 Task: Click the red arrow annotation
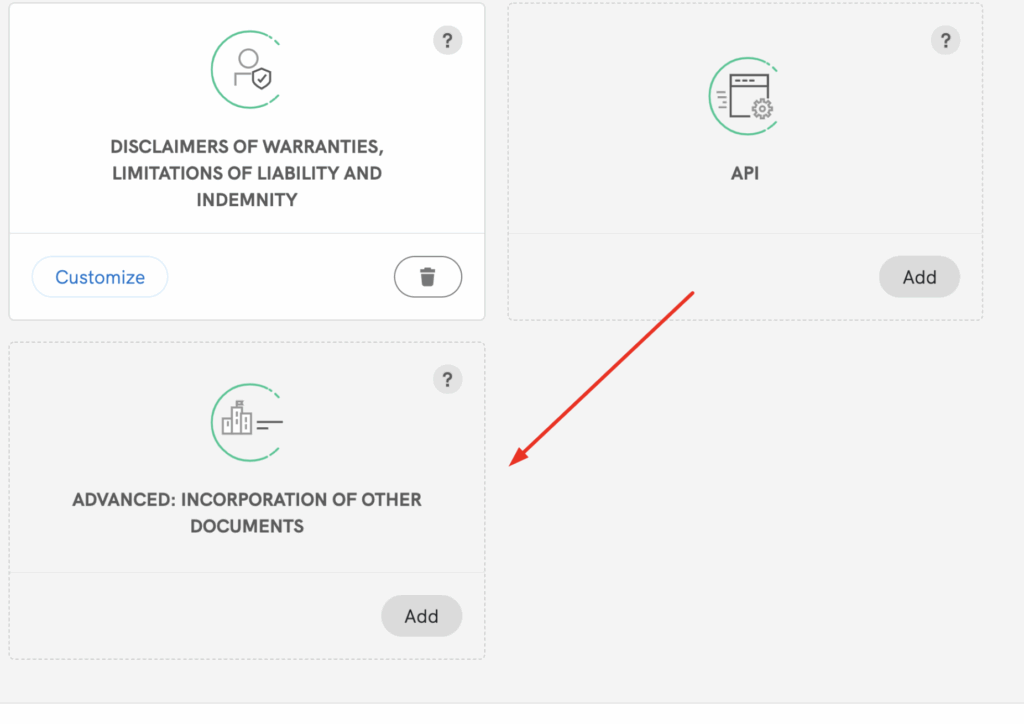tap(602, 379)
